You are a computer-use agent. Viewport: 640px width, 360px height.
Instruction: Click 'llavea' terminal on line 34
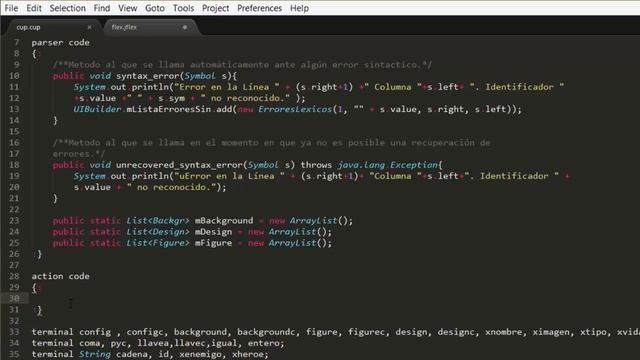[x=153, y=343]
